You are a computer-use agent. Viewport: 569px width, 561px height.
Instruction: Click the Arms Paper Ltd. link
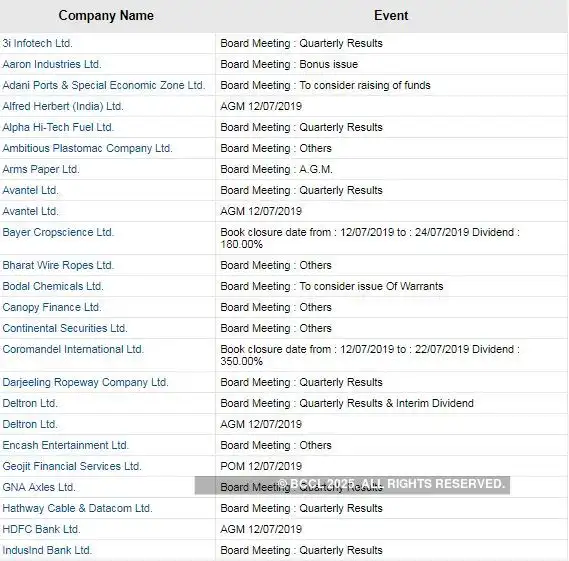(x=41, y=169)
